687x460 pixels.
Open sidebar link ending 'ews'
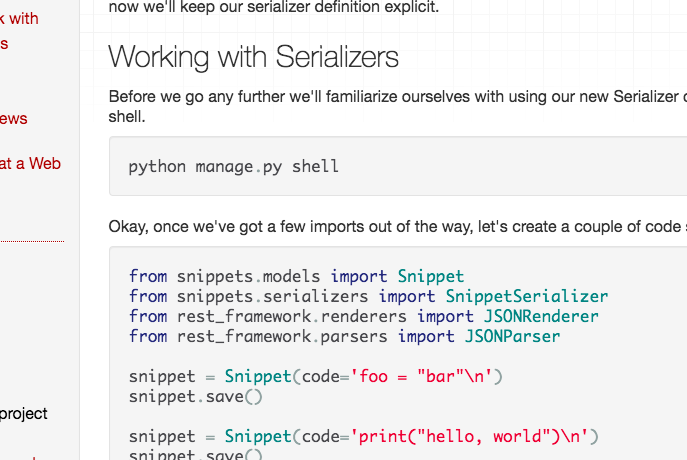point(14,119)
